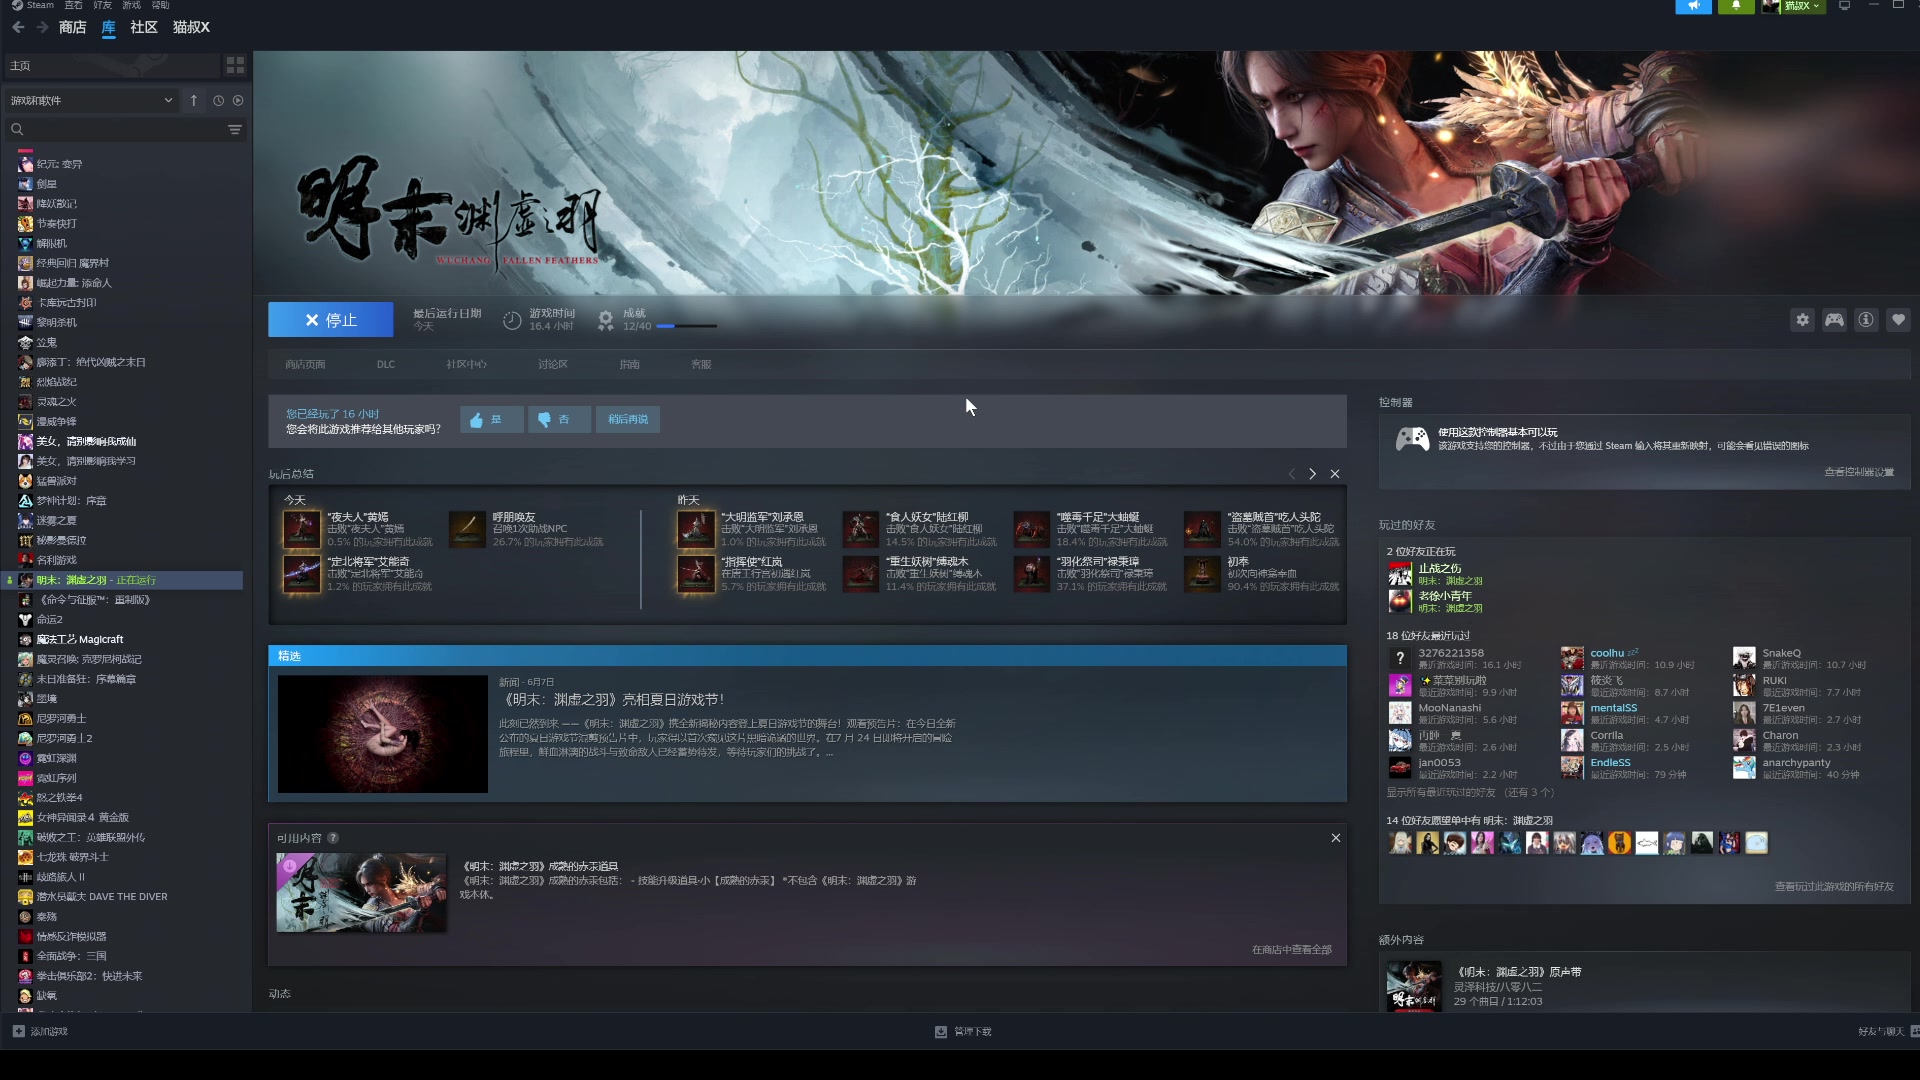The width and height of the screenshot is (1920, 1080).
Task: Open 管理下载 downloads manager
Action: click(963, 1032)
